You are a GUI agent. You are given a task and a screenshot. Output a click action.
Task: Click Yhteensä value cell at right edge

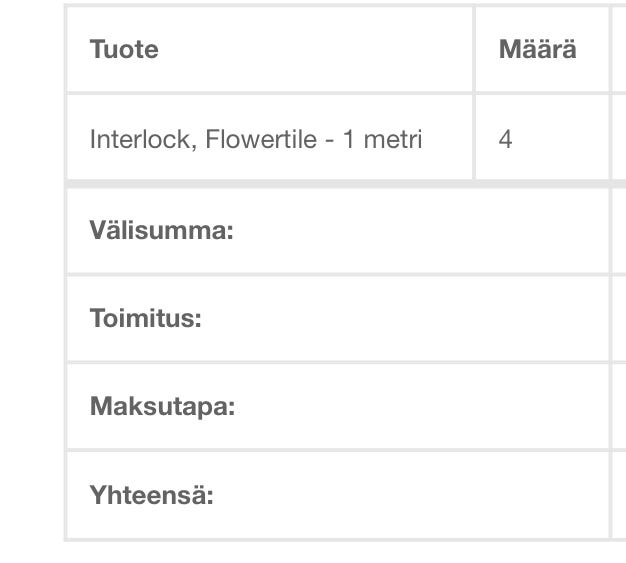point(619,495)
